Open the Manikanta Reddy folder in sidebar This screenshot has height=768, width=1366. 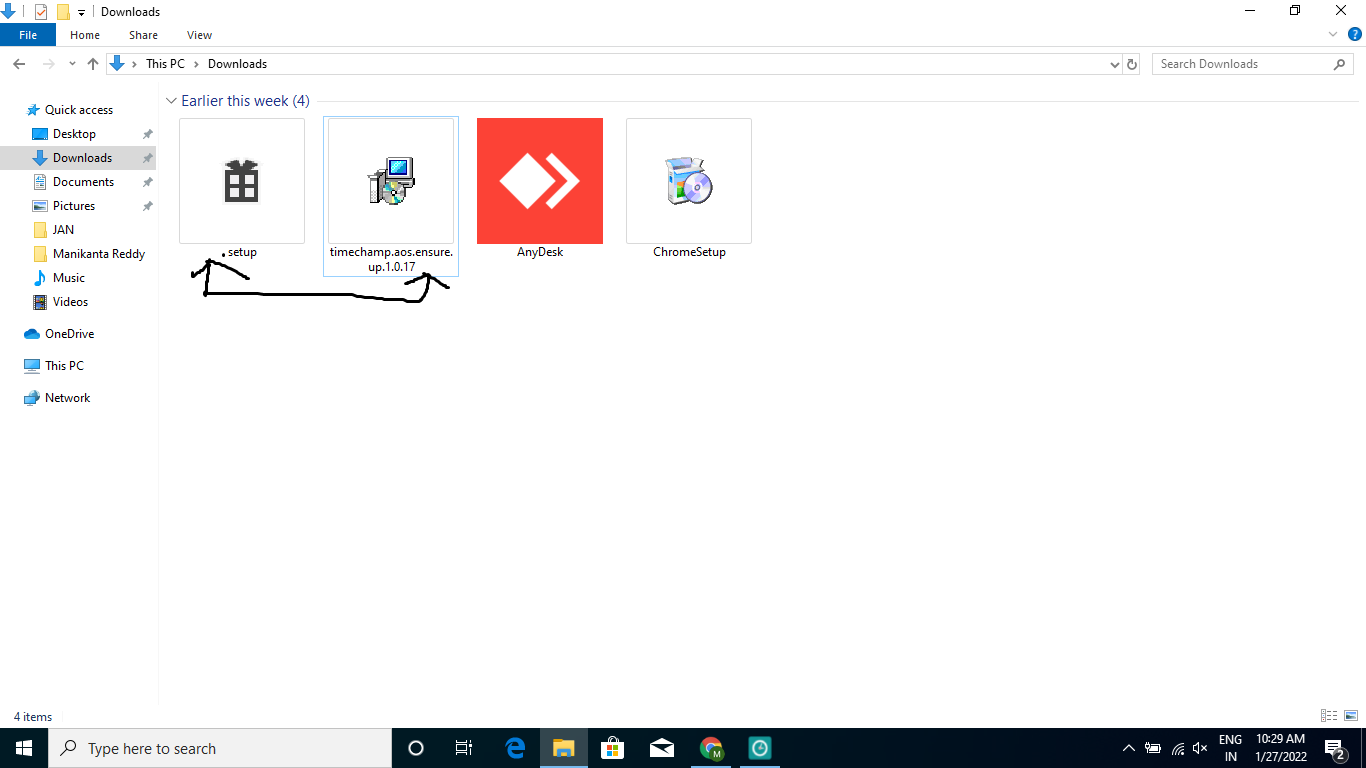coord(98,254)
